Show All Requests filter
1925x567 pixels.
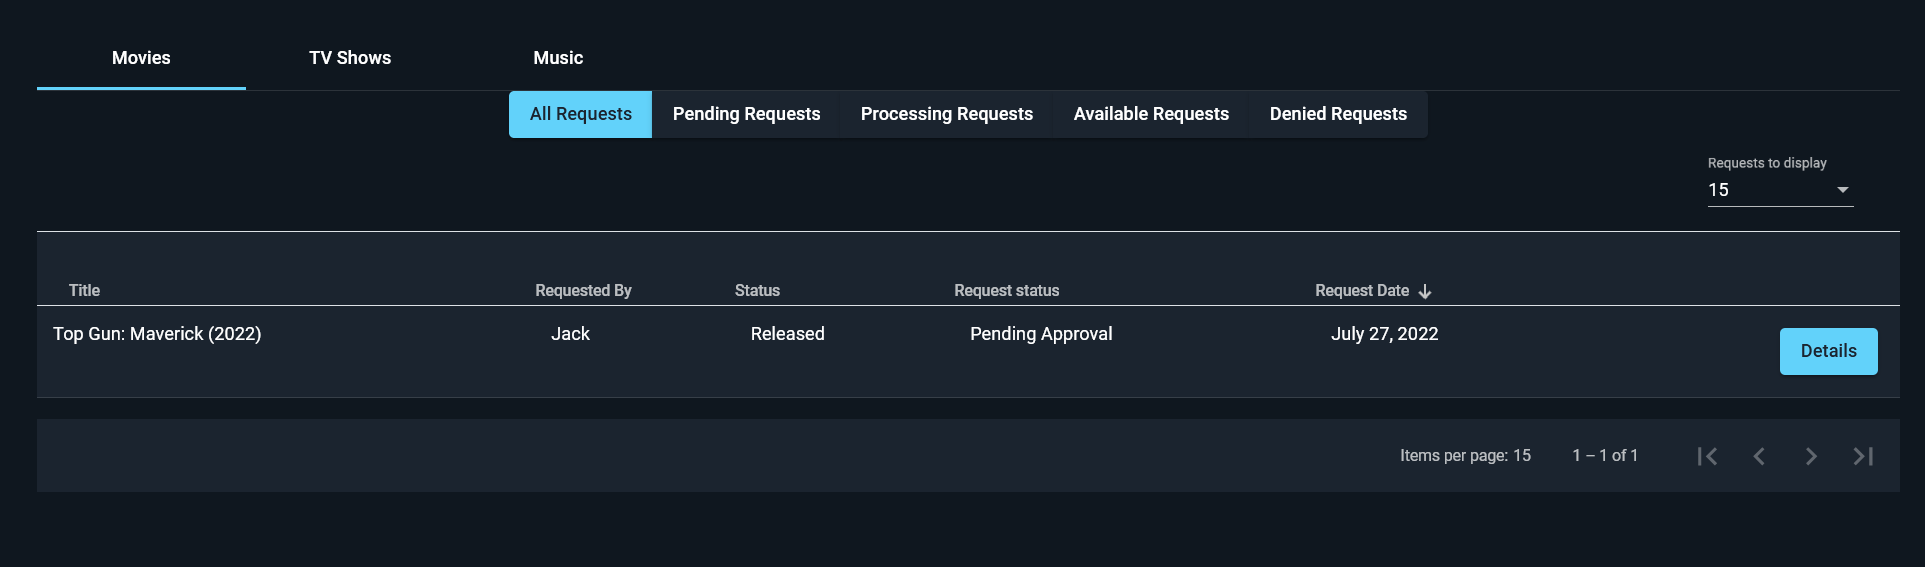point(581,114)
